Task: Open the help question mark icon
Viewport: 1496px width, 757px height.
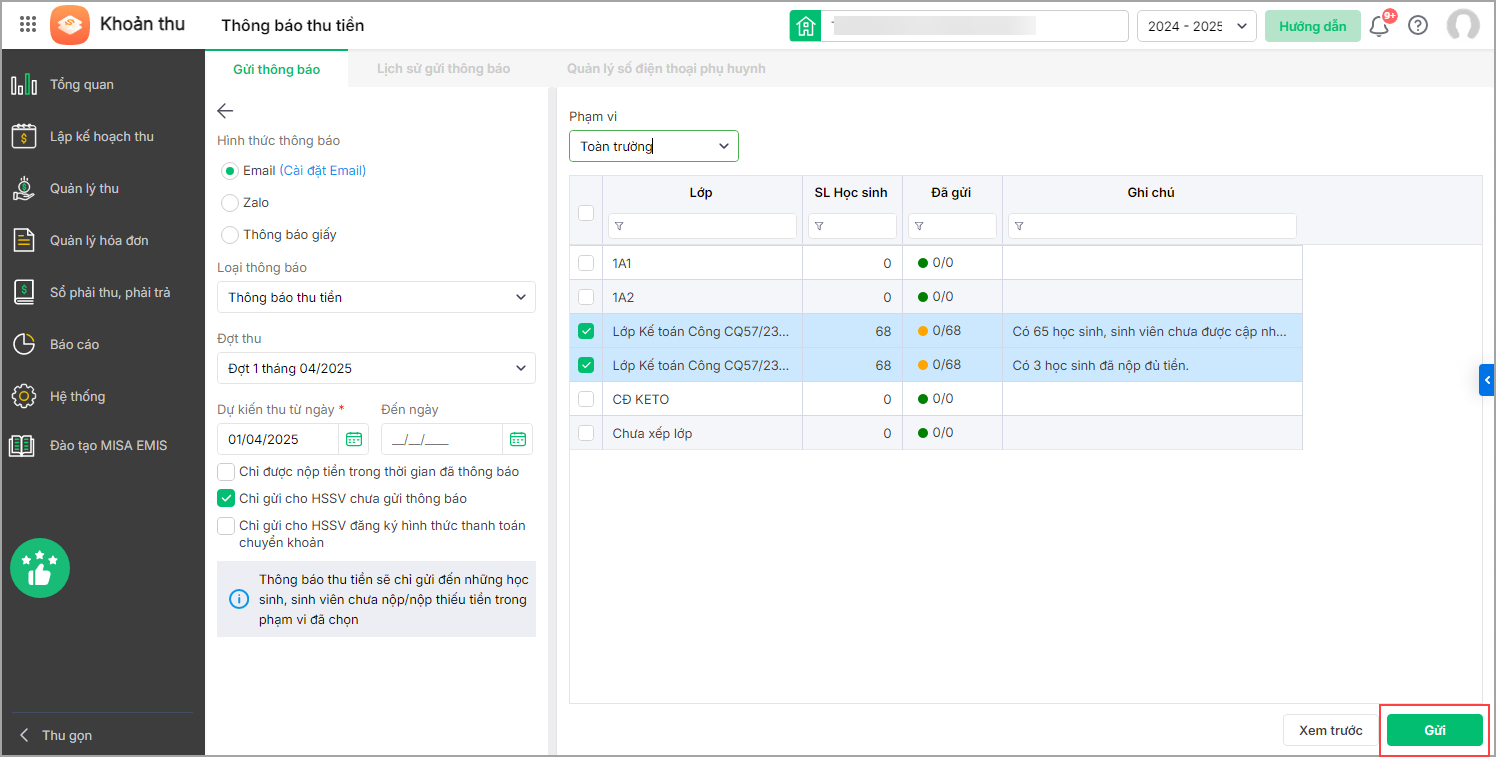Action: (1418, 26)
